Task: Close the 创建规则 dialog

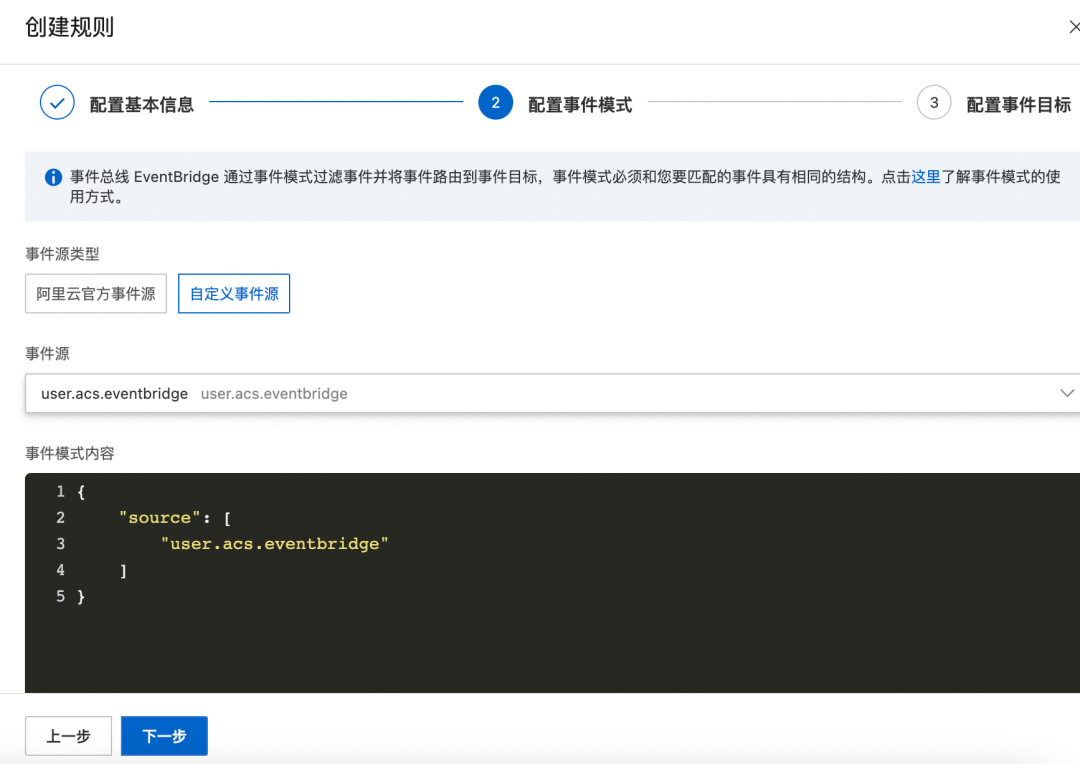Action: tap(1074, 27)
